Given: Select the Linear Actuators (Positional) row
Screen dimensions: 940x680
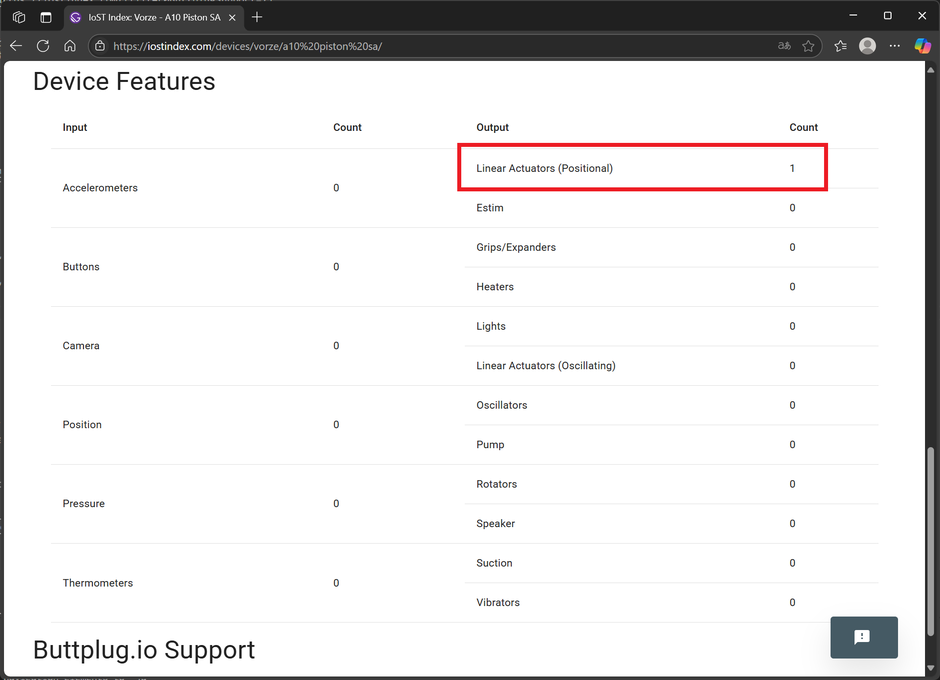Looking at the screenshot, I should click(x=642, y=168).
